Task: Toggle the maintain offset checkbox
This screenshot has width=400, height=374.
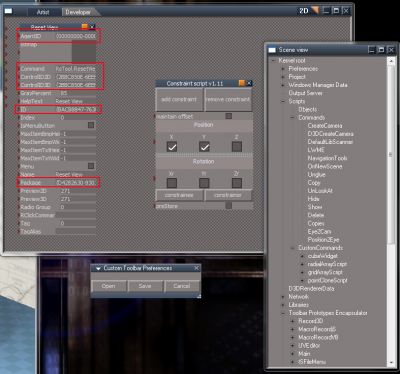Action: pos(229,116)
